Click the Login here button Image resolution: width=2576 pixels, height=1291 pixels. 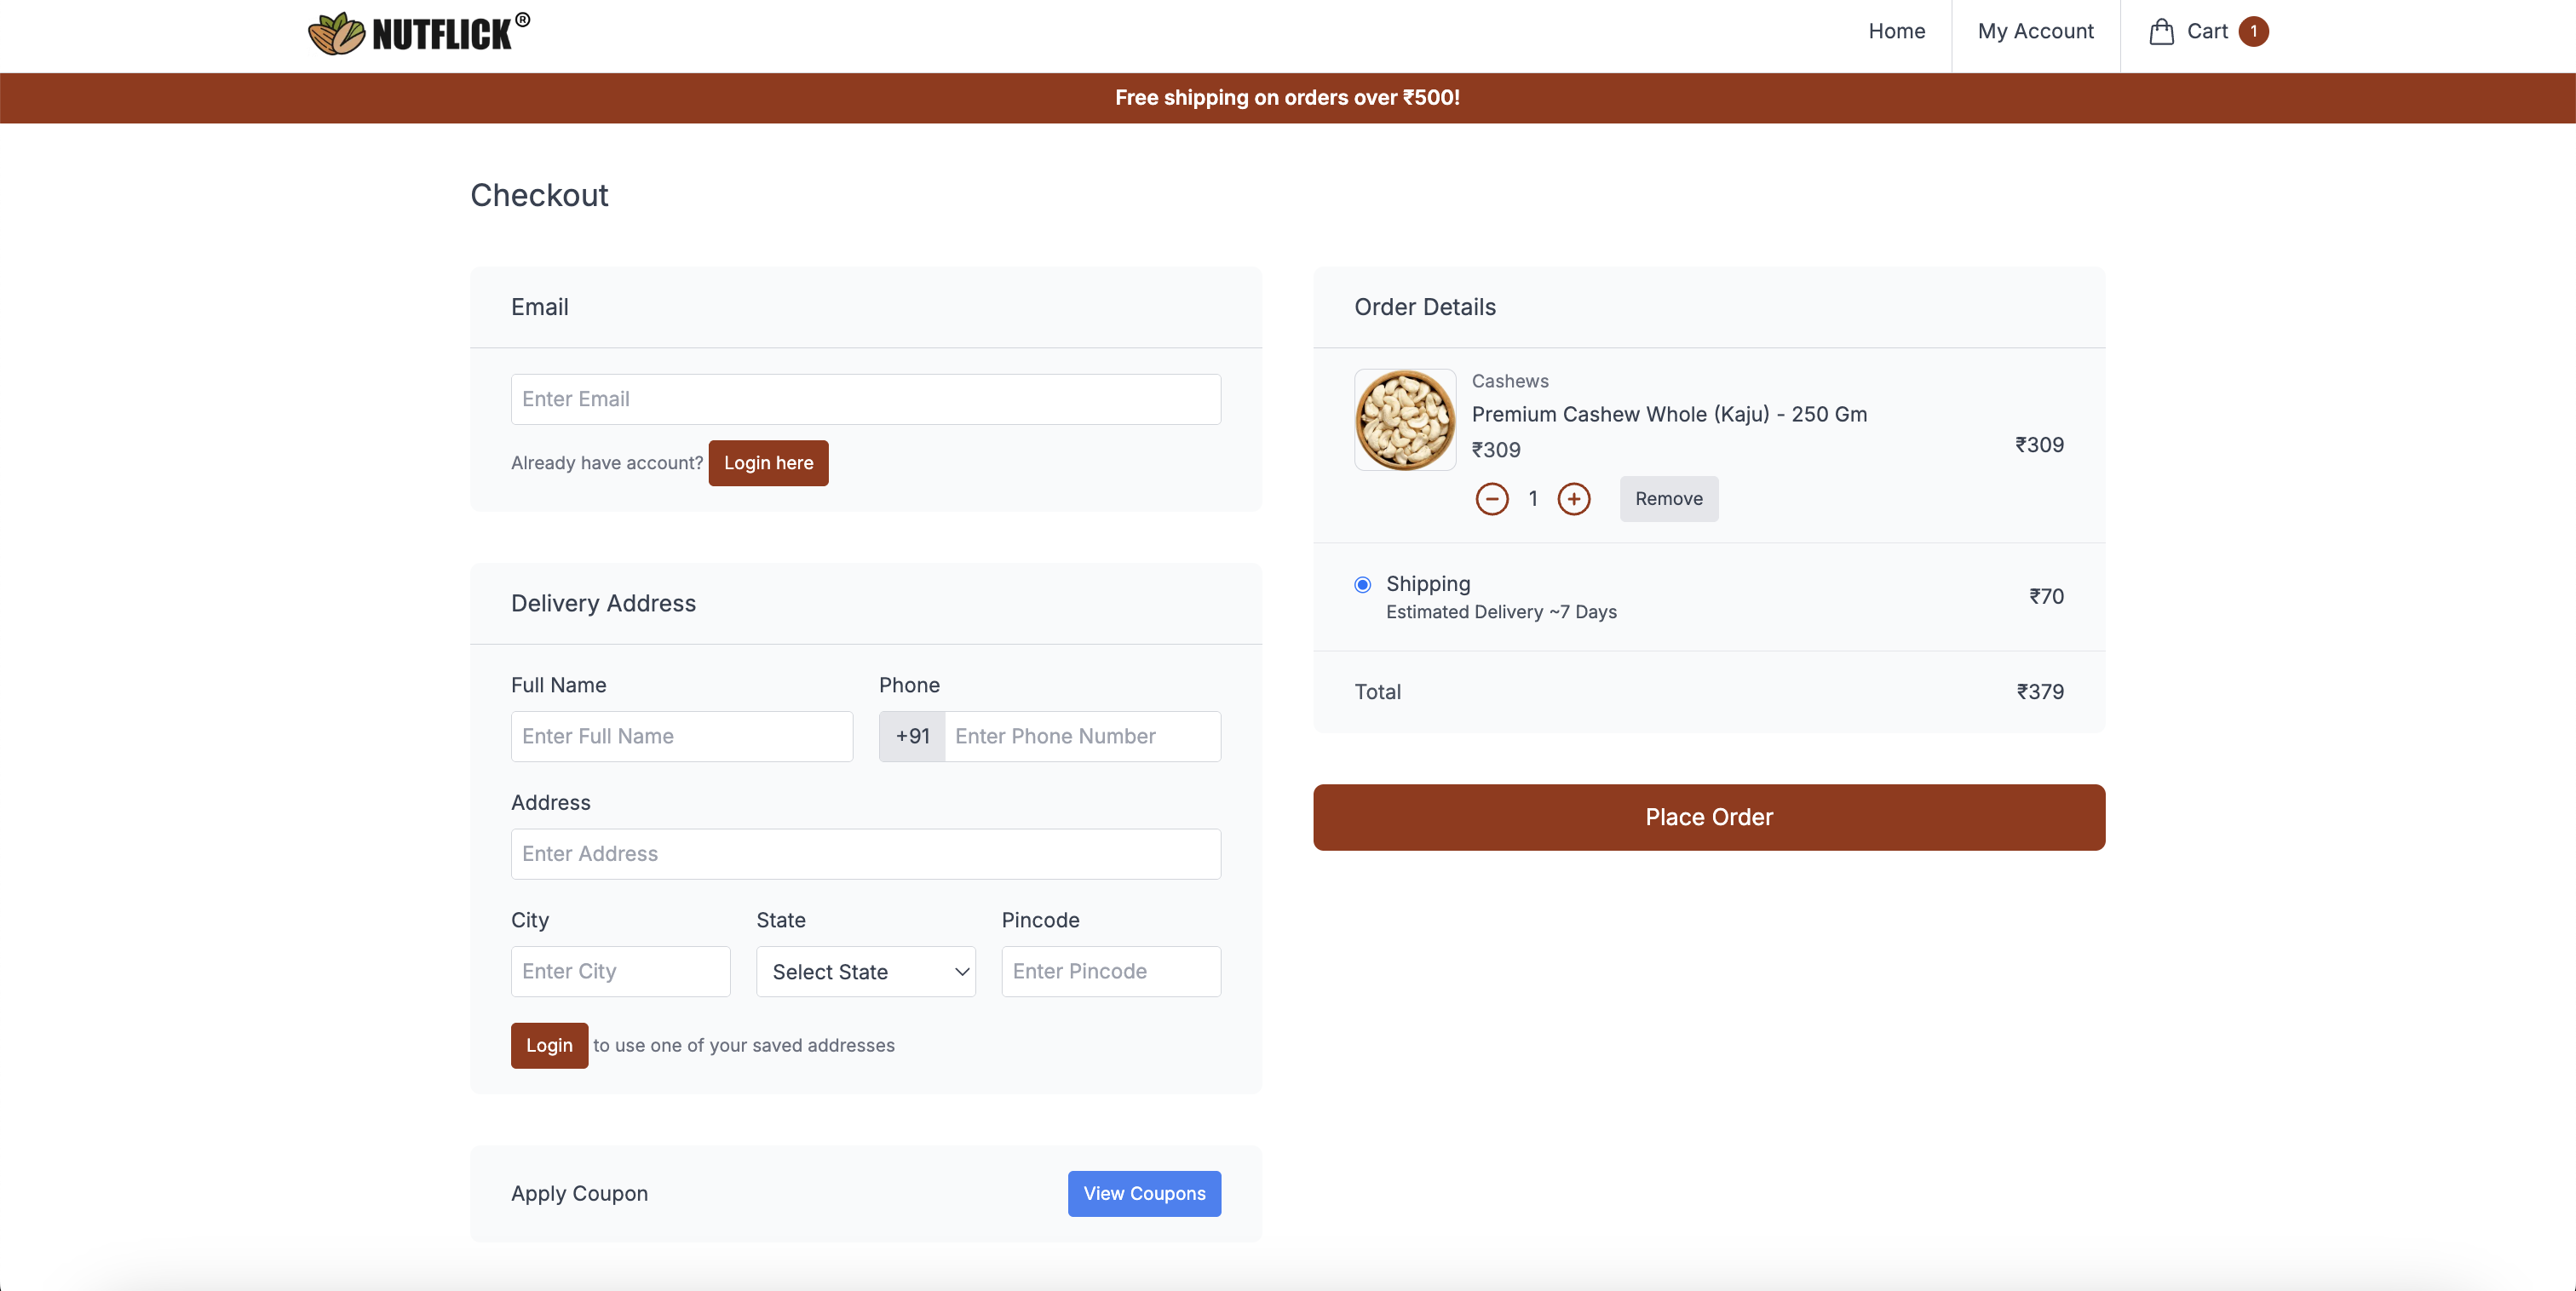767,463
